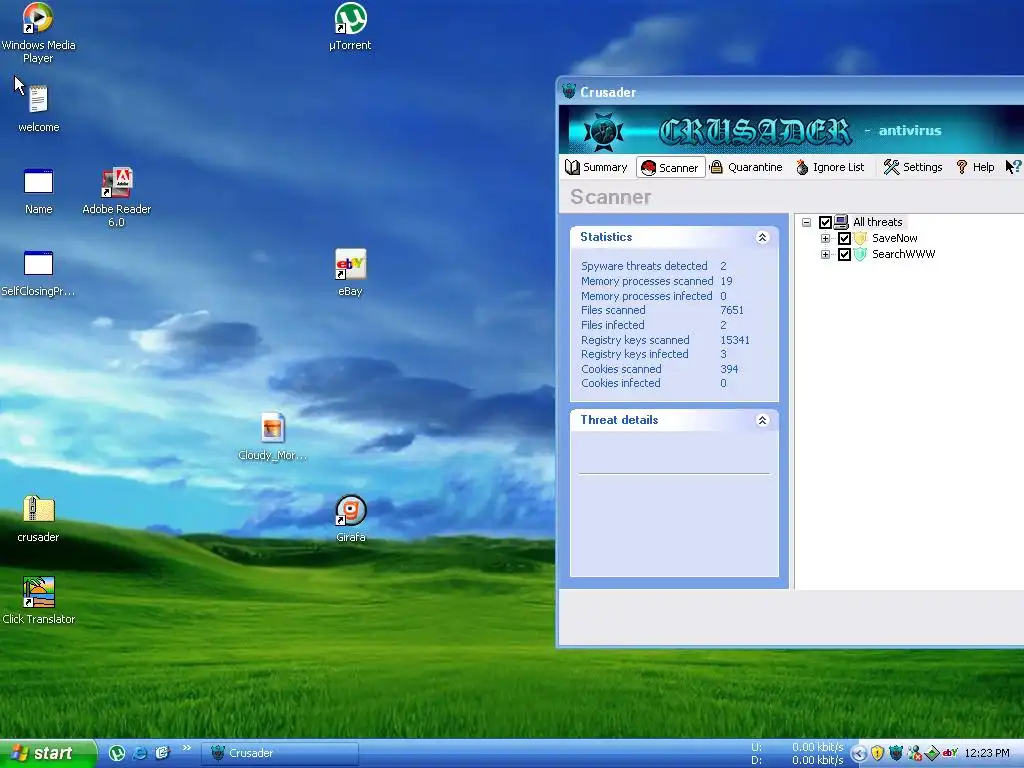Open the Quarantine tab

click(x=746, y=167)
